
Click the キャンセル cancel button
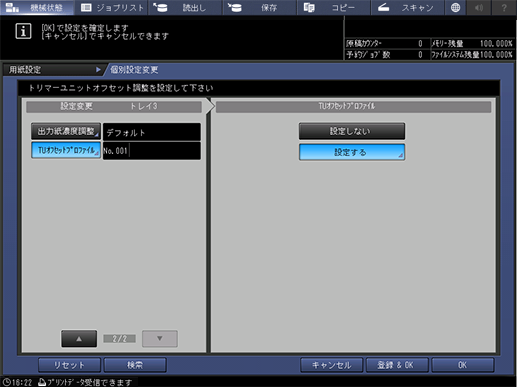(x=331, y=365)
